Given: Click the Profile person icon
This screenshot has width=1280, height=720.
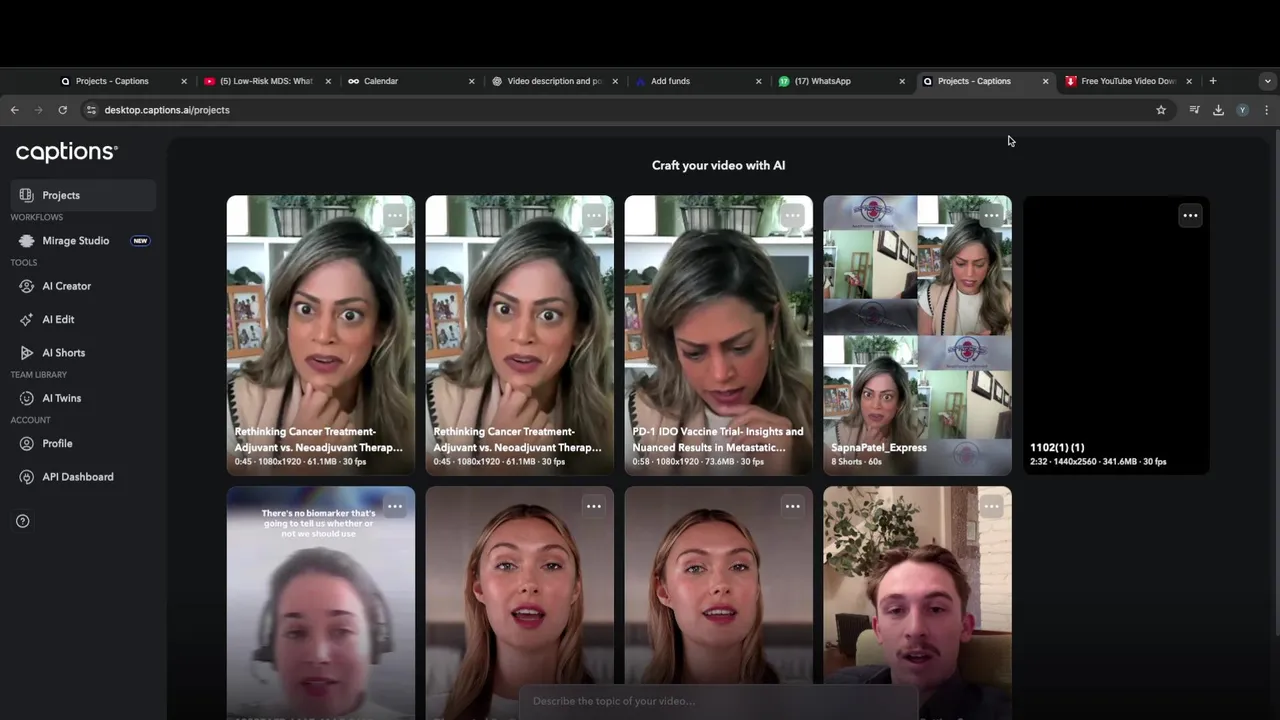Looking at the screenshot, I should click(26, 443).
